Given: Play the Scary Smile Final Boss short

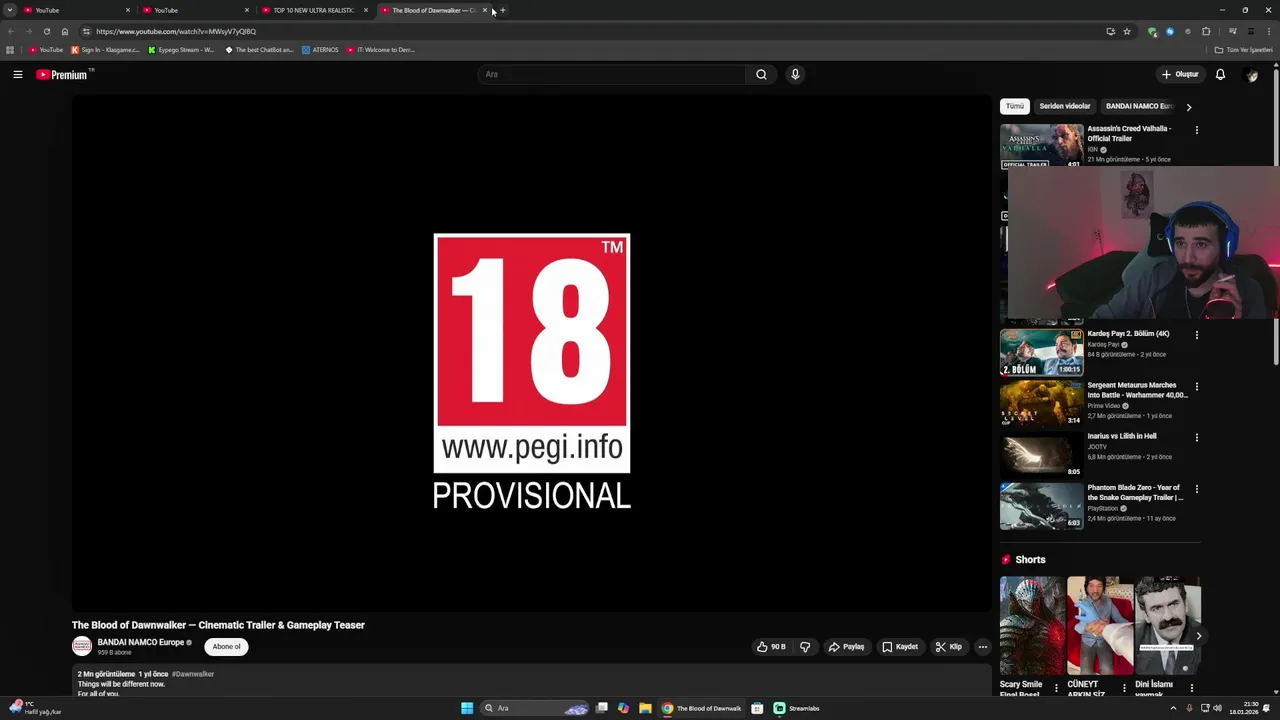Looking at the screenshot, I should coord(1032,625).
